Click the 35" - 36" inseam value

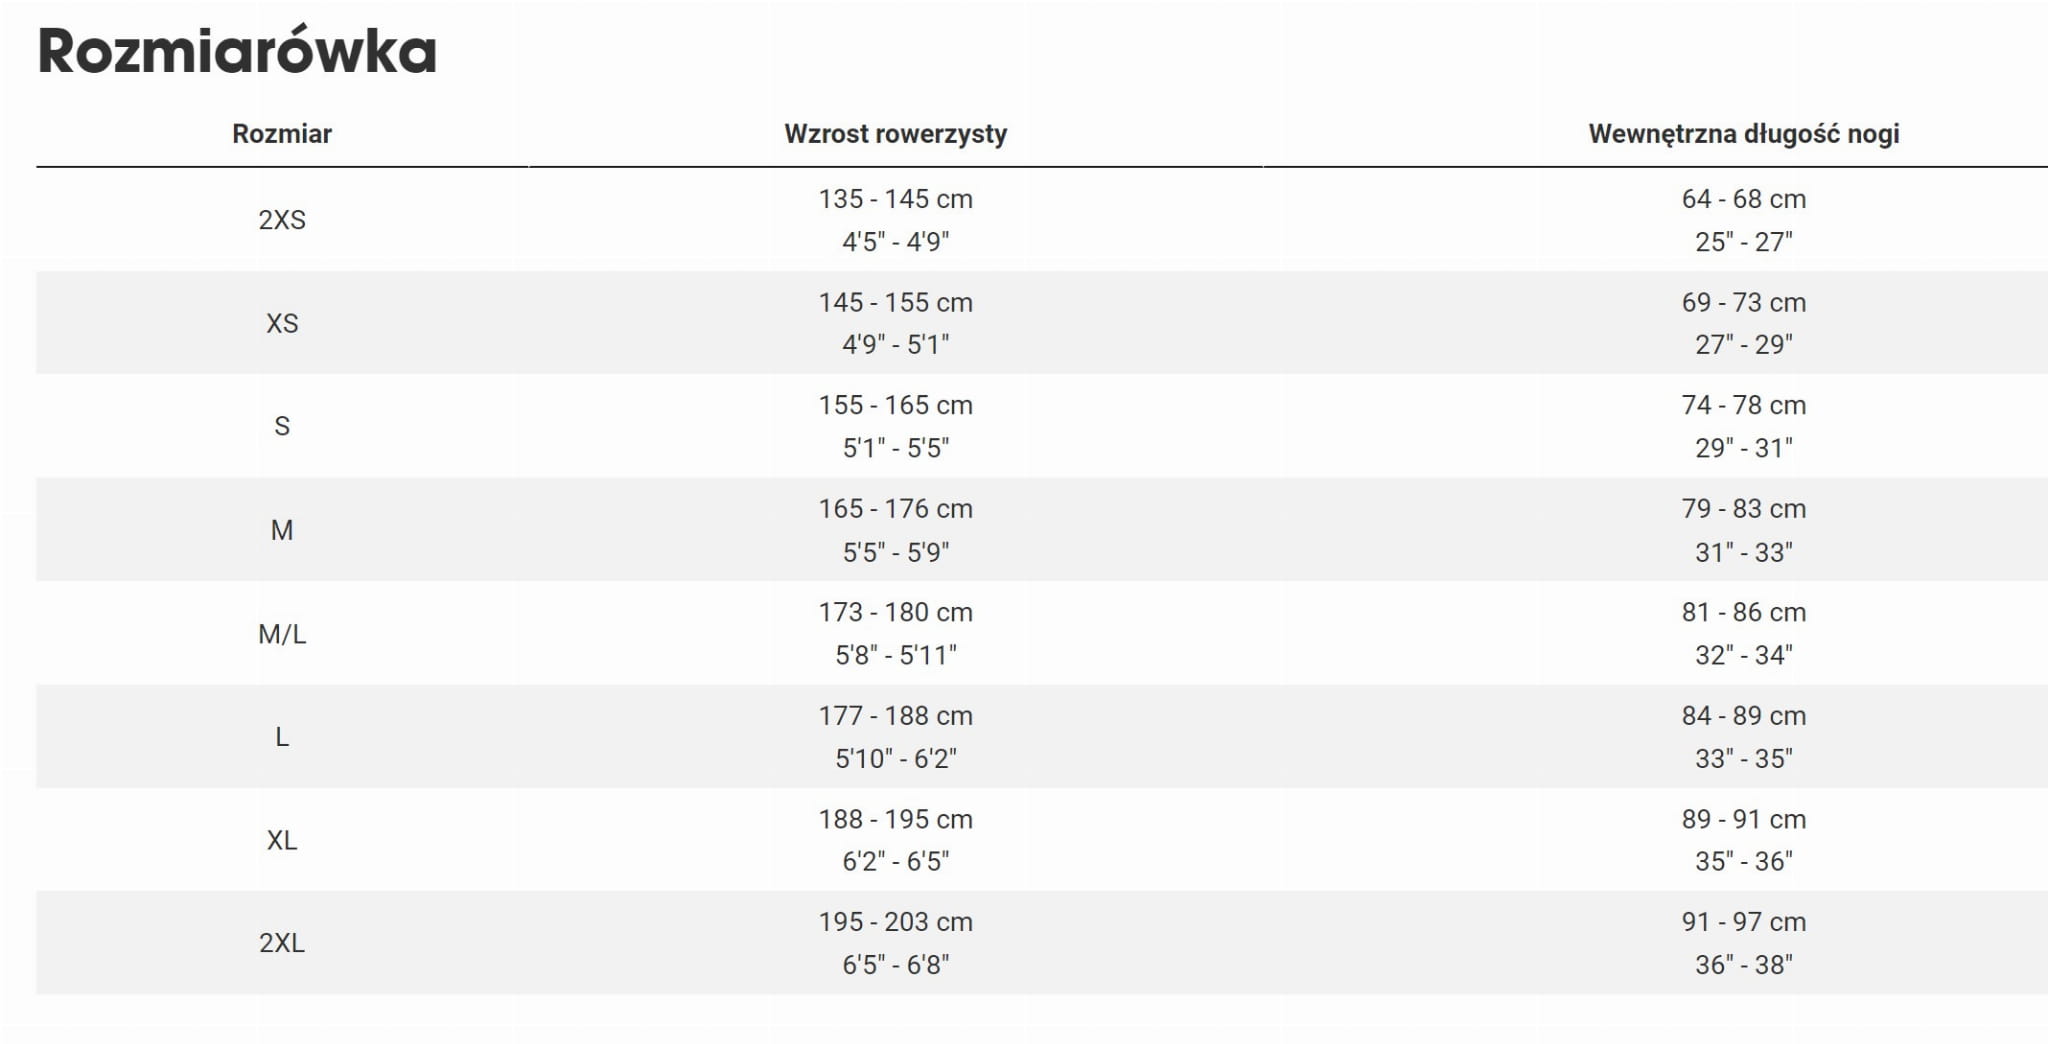click(1743, 861)
